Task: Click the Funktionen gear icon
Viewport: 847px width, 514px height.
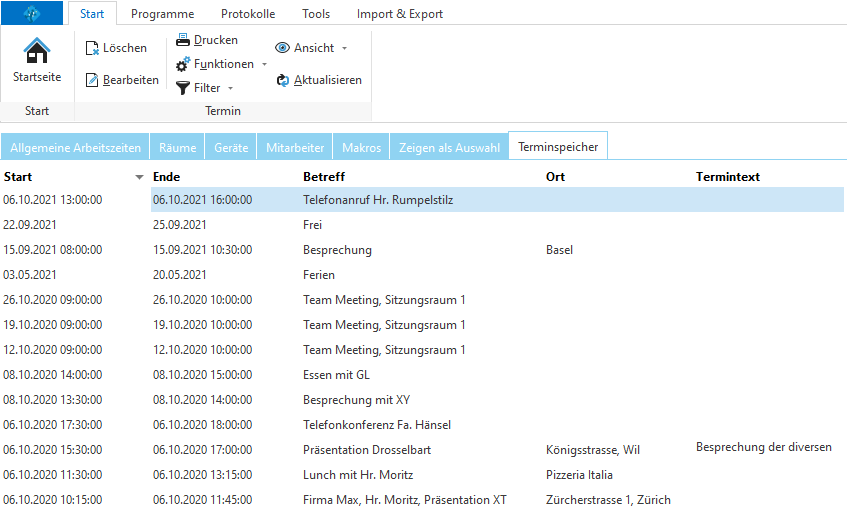Action: coord(183,64)
